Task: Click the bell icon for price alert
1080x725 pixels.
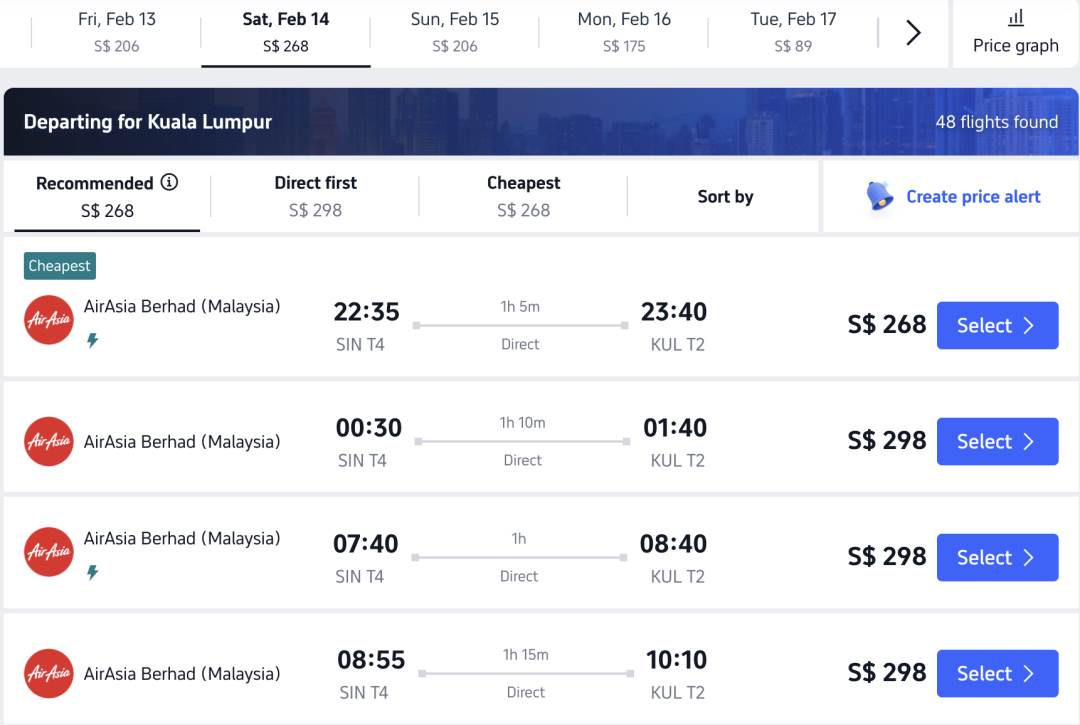Action: point(880,196)
